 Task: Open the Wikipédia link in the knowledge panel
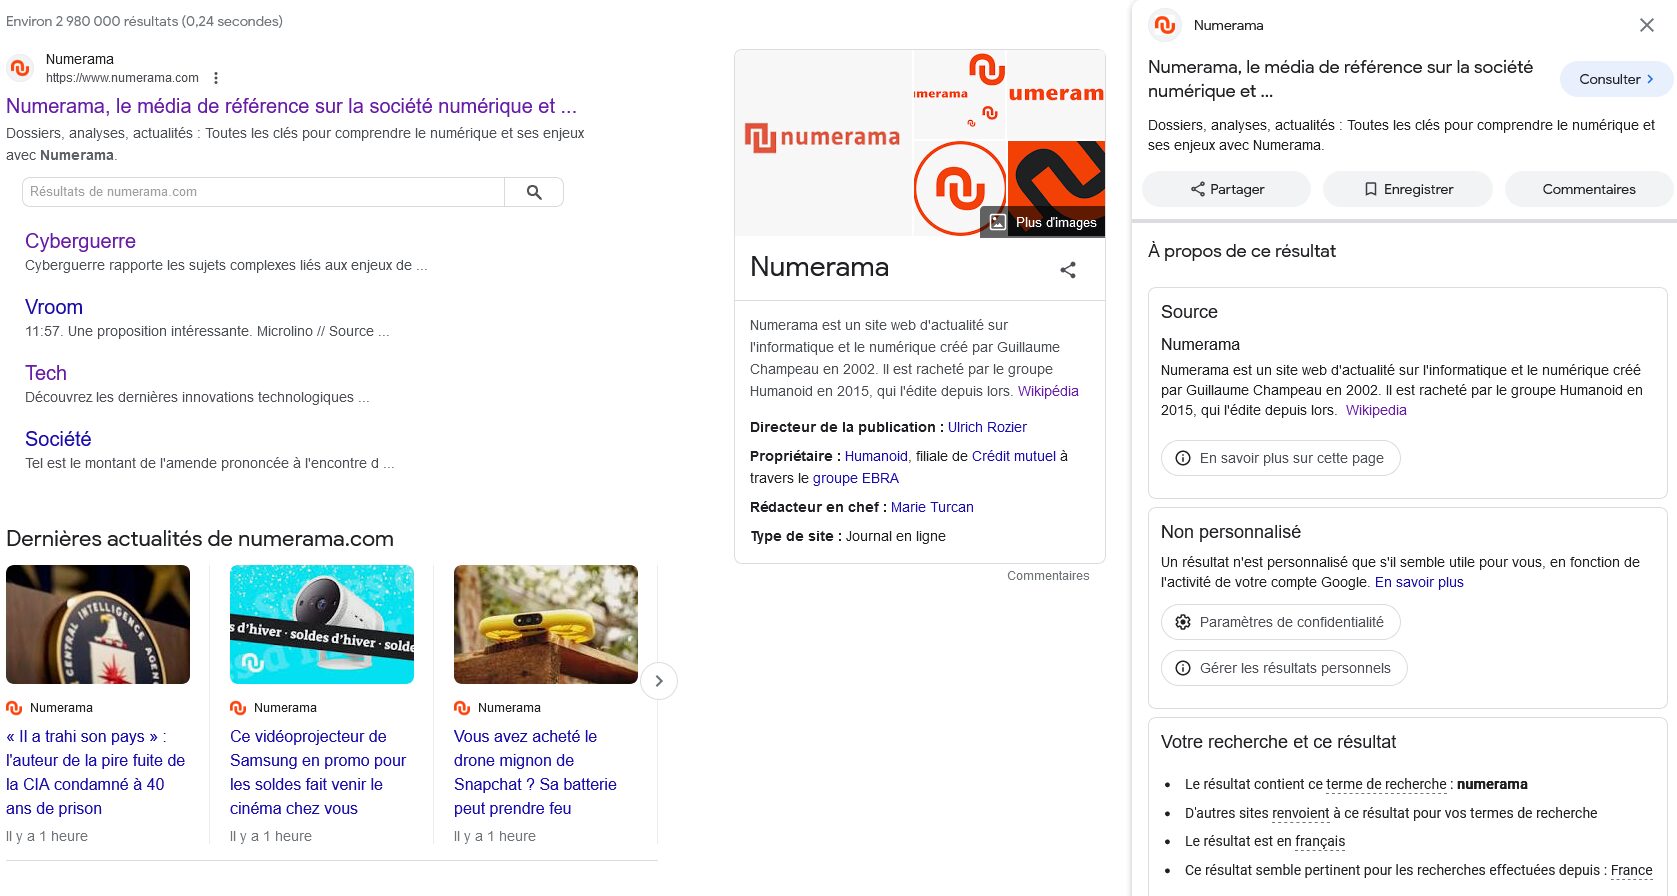coord(1048,391)
